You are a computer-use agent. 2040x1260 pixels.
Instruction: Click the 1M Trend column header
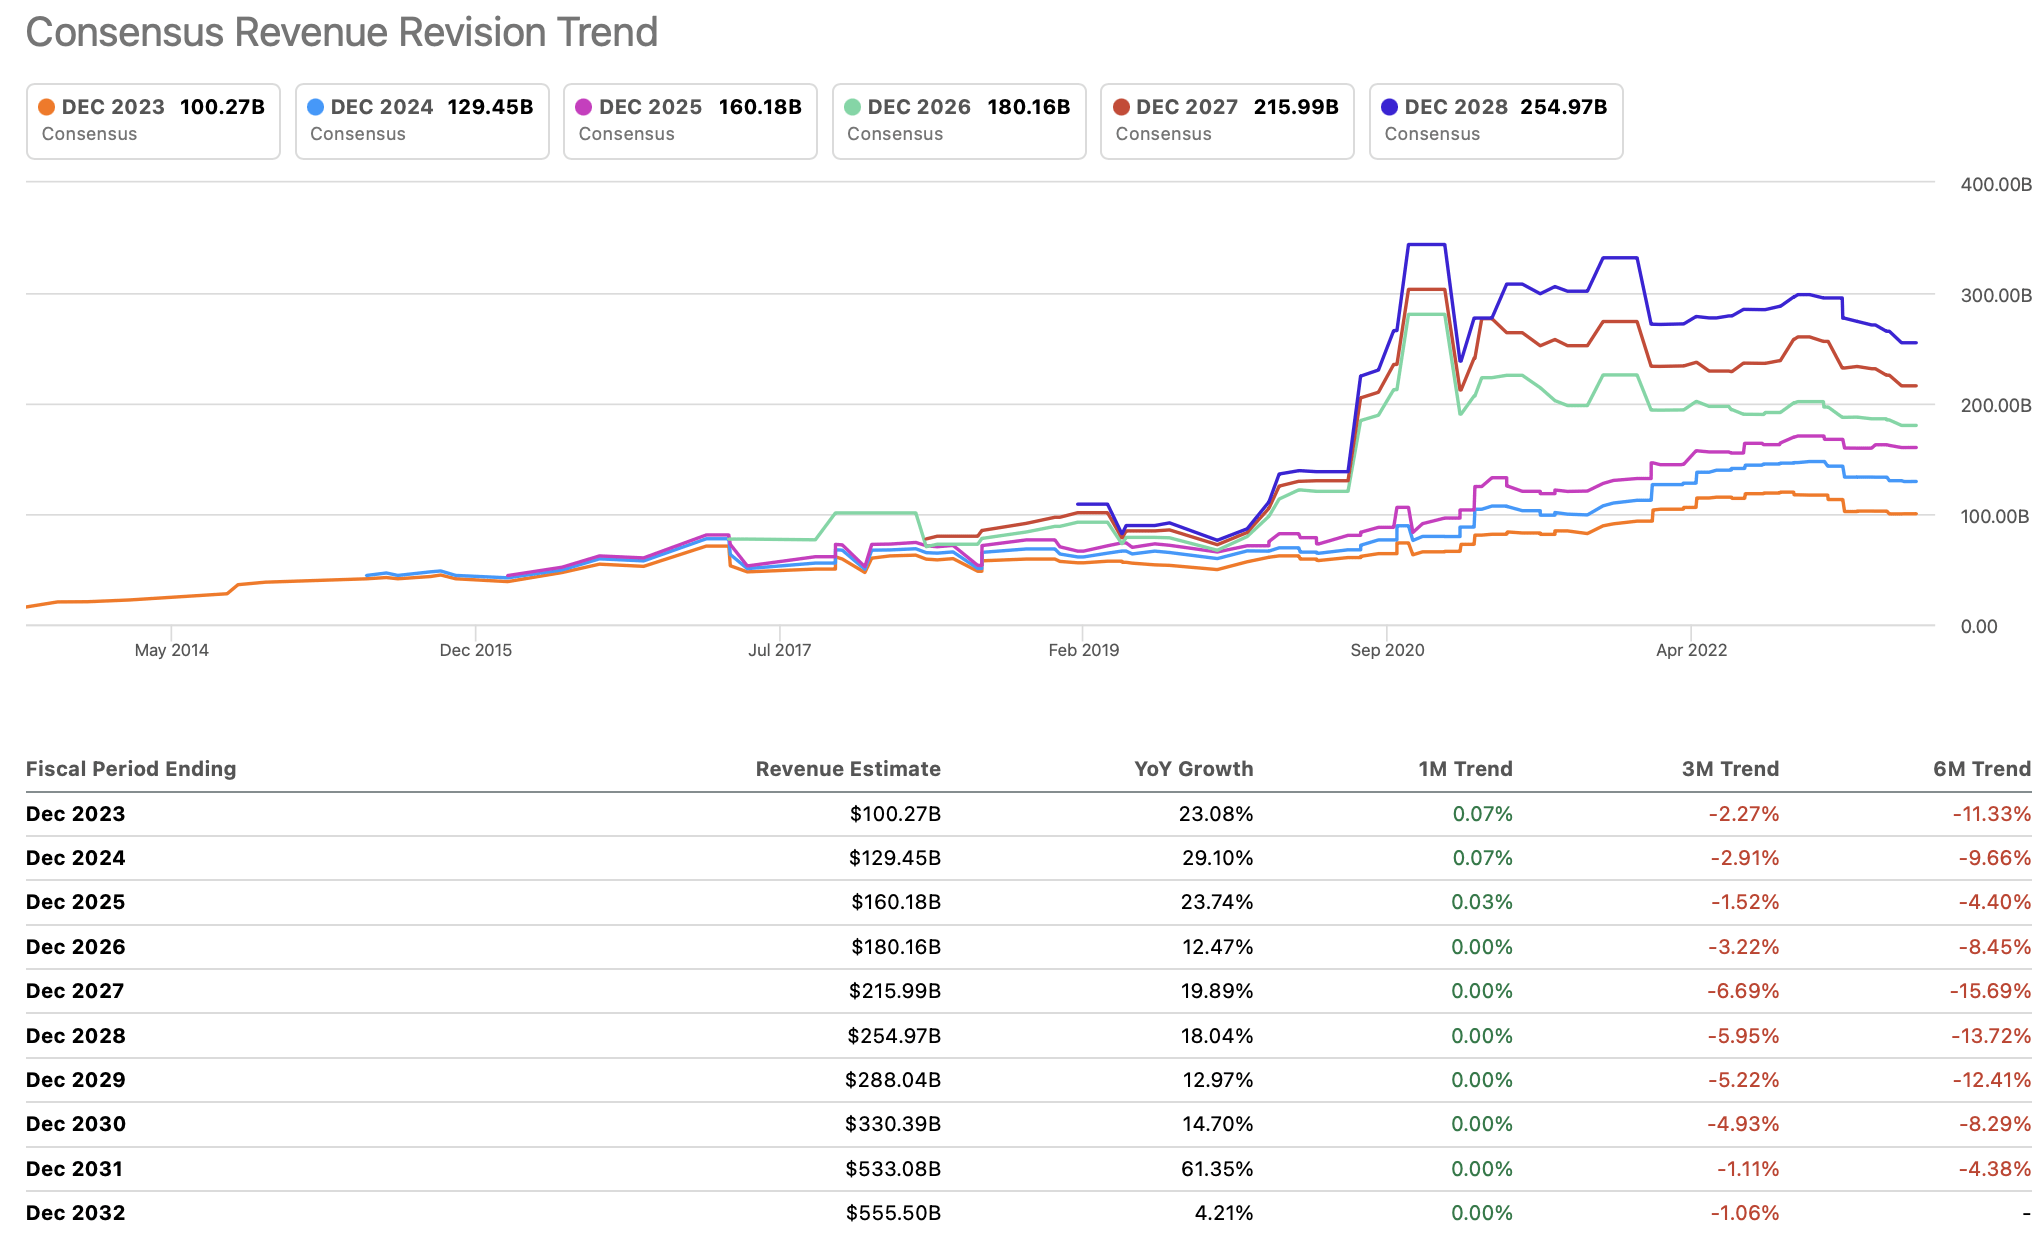[1464, 769]
